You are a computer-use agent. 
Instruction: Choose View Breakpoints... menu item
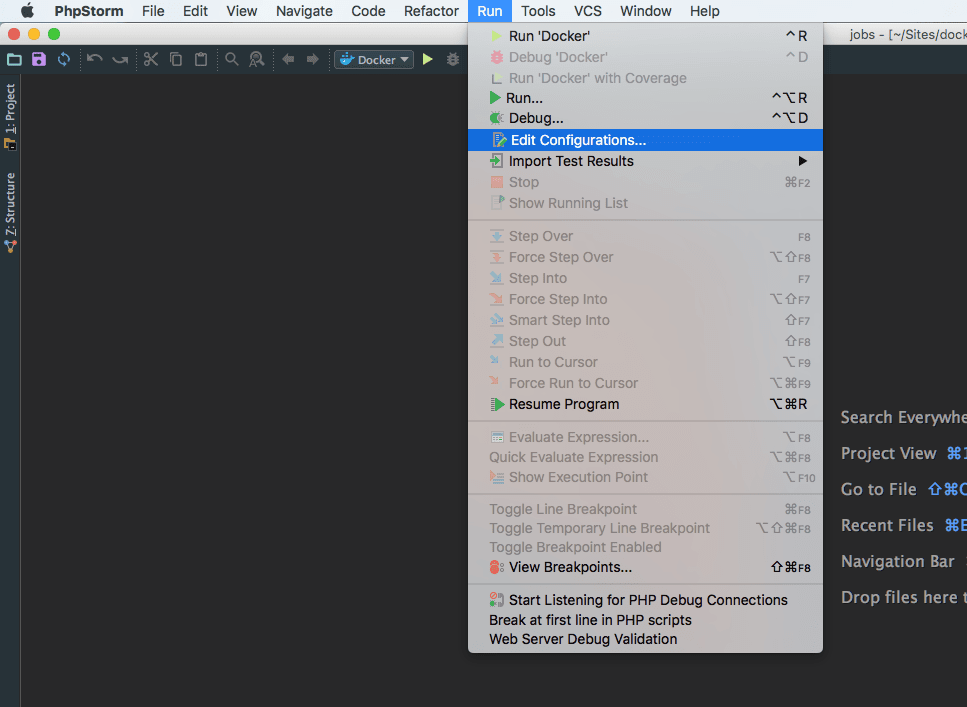pyautogui.click(x=645, y=567)
